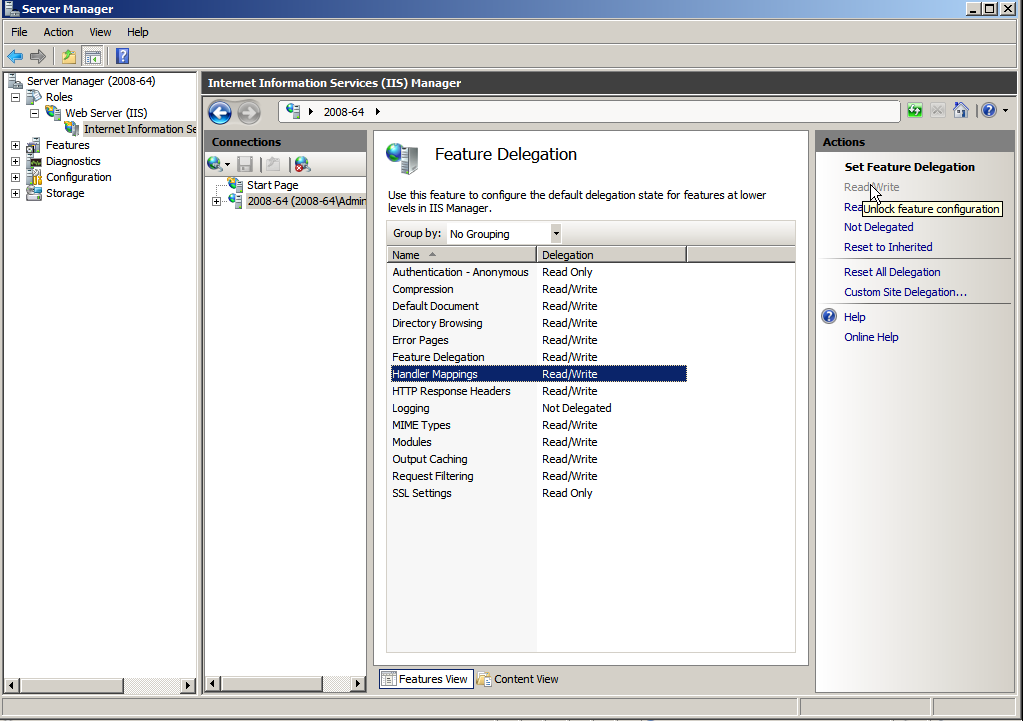Image resolution: width=1023 pixels, height=721 pixels.
Task: Click the Delete Connection icon in Connections
Action: click(302, 164)
